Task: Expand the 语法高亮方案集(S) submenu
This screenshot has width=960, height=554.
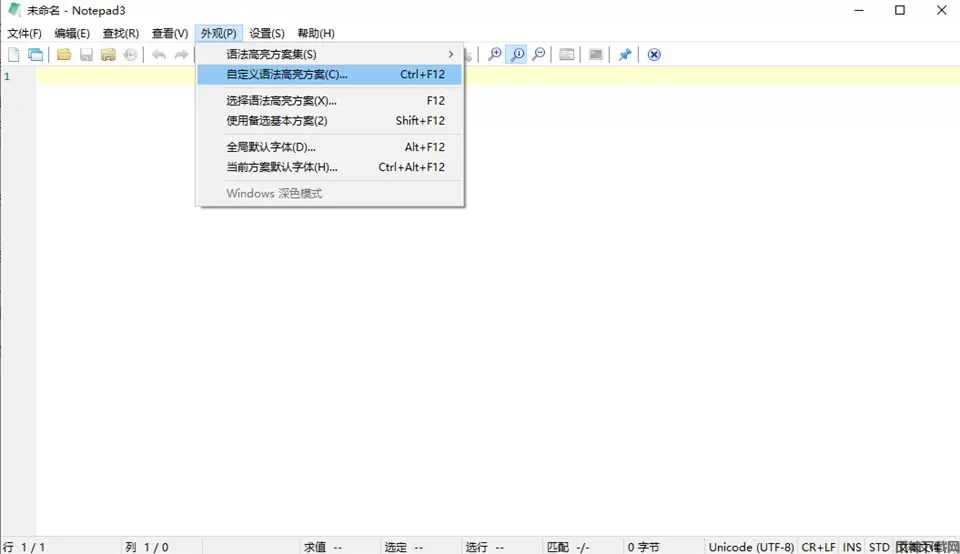Action: [329, 54]
